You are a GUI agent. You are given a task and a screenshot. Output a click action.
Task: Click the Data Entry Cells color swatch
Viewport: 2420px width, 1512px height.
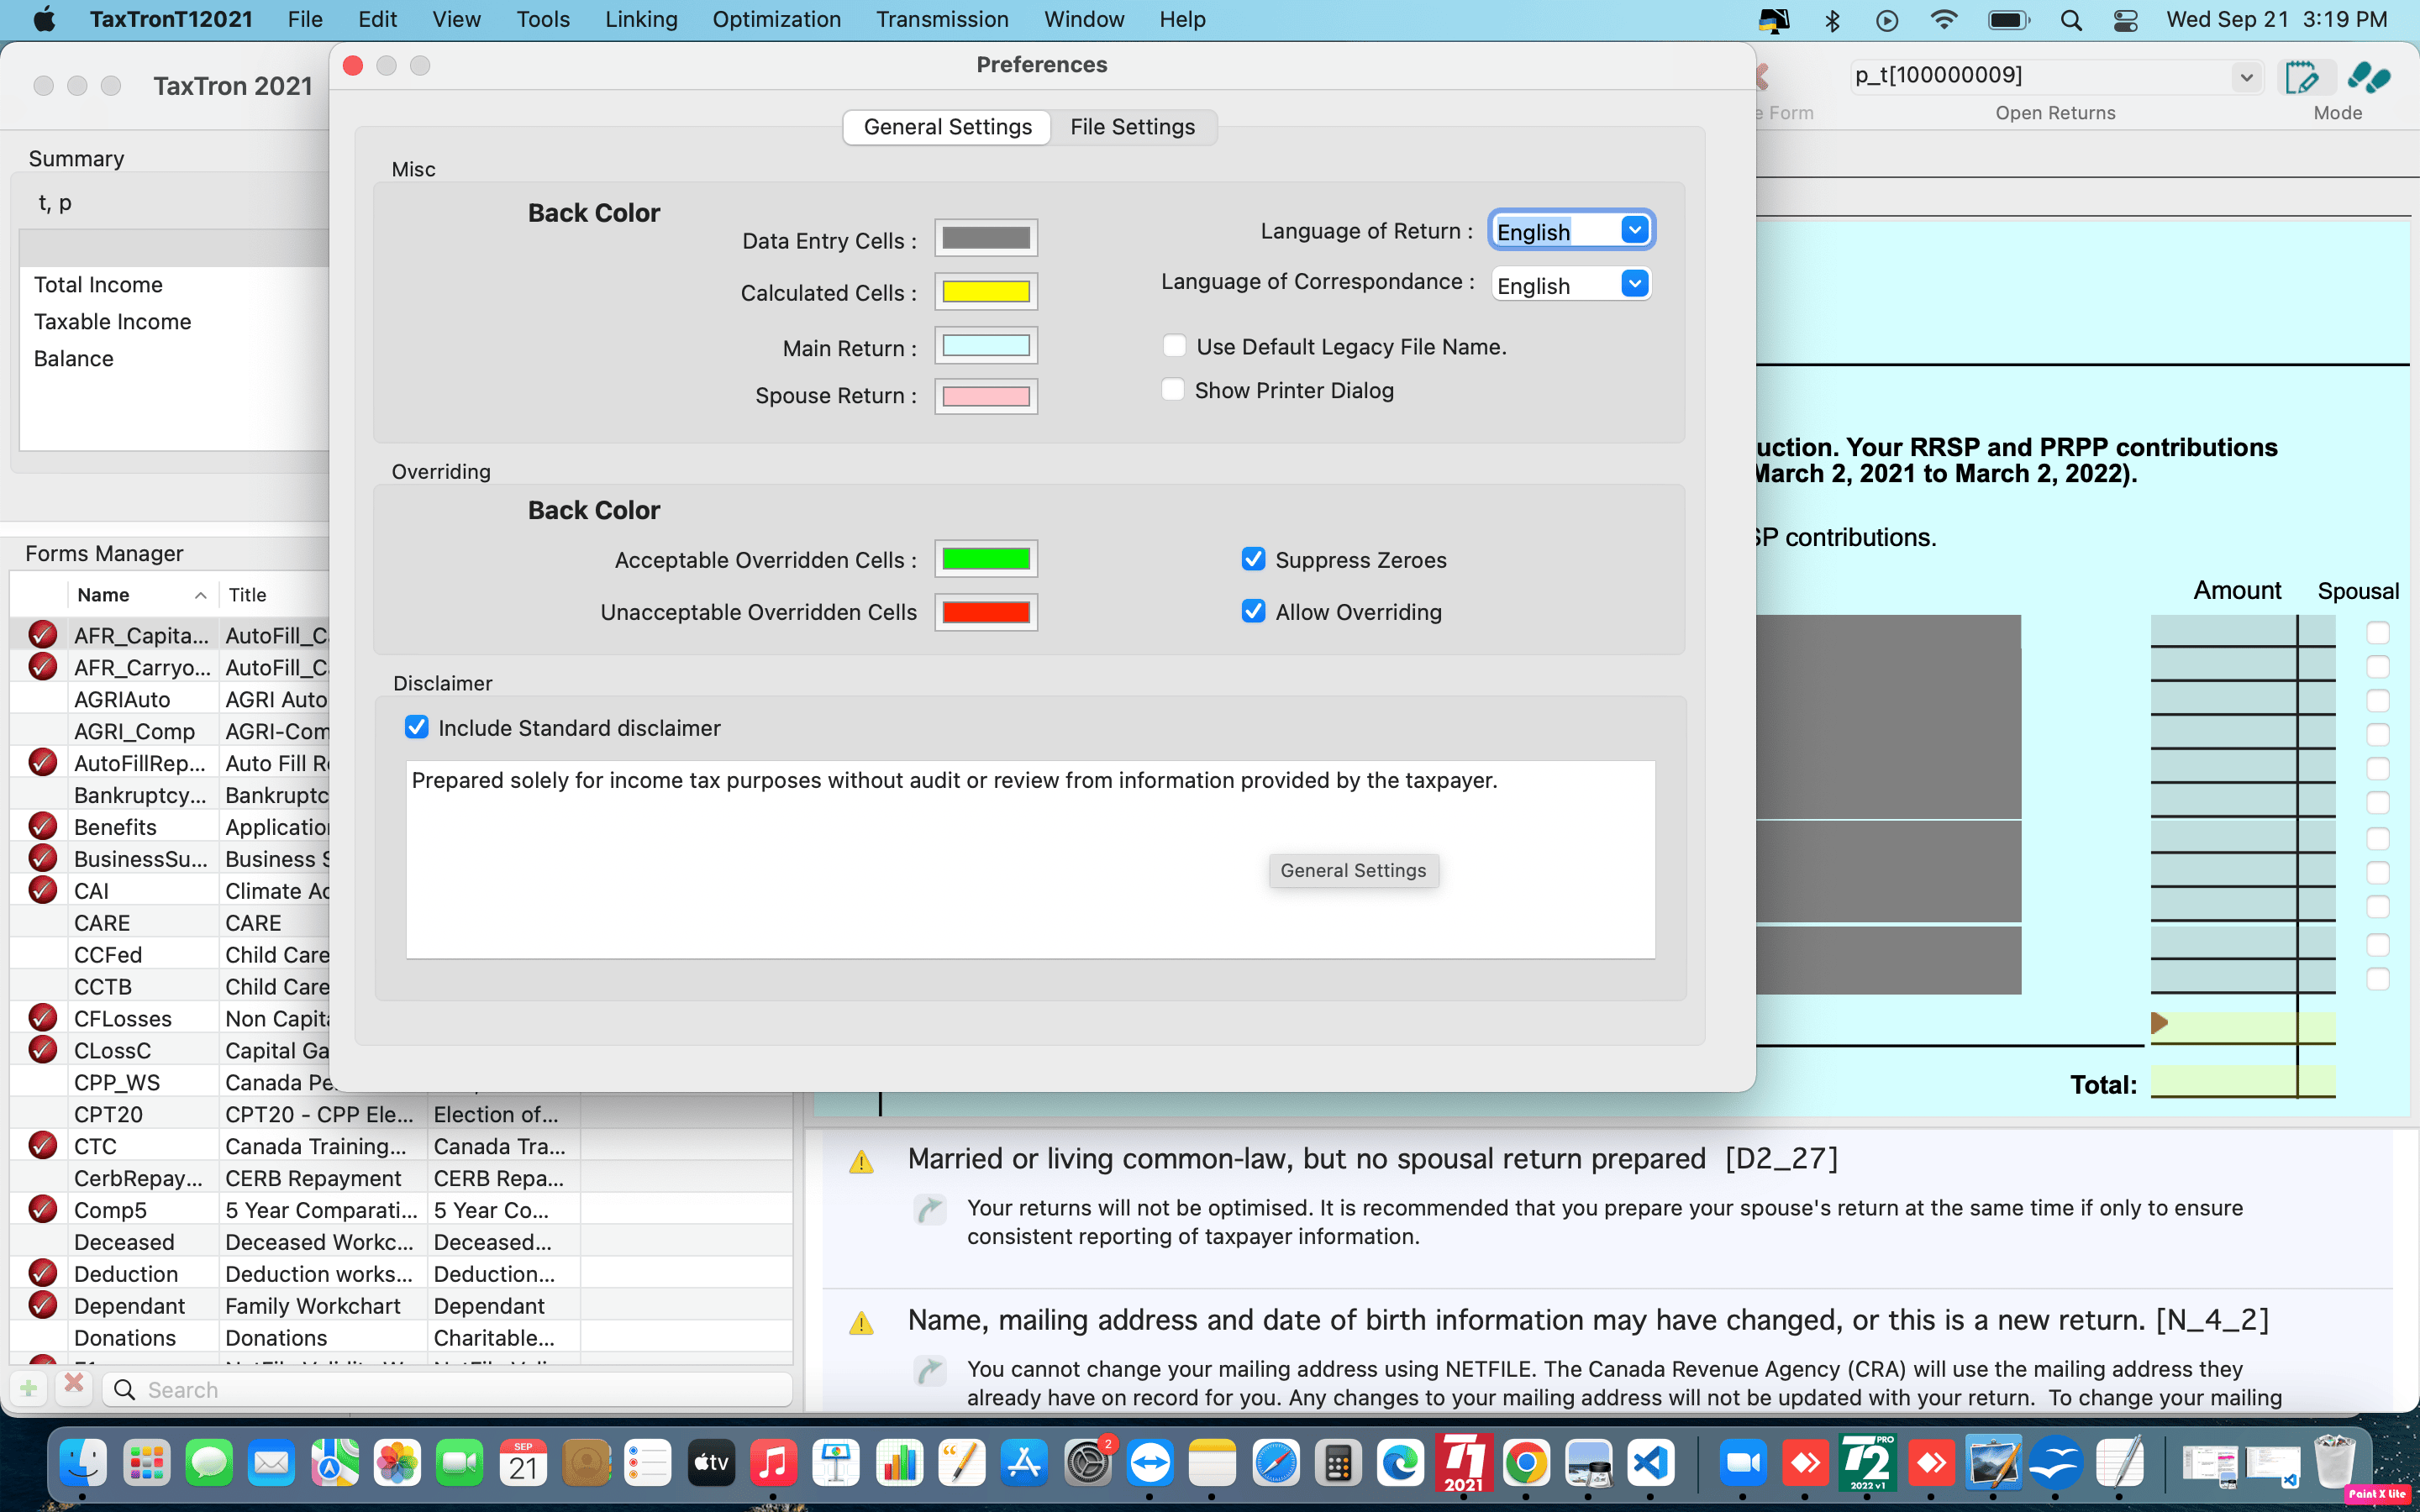click(984, 239)
